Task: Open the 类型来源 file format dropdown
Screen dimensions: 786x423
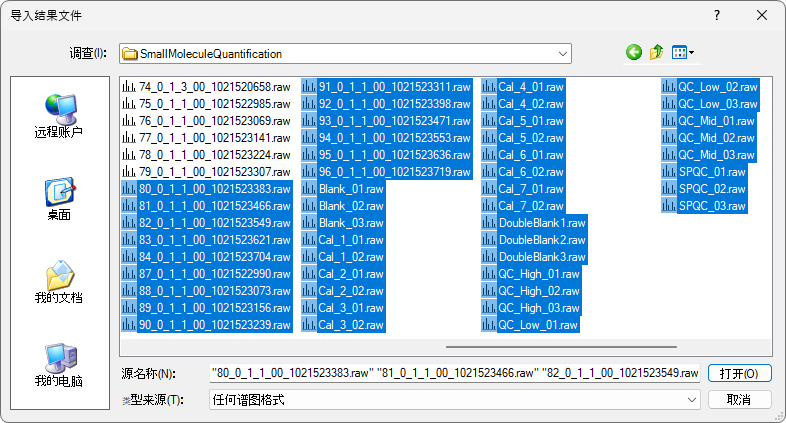Action: coord(693,399)
